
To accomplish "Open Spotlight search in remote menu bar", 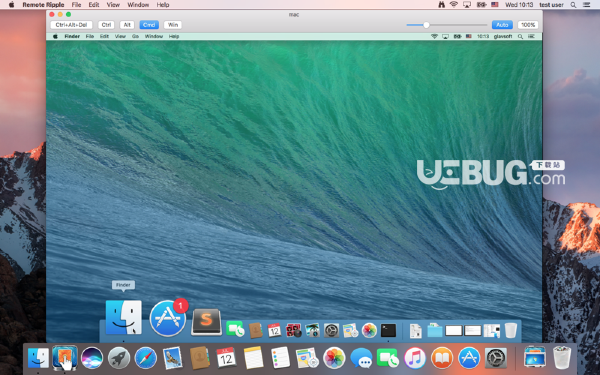I will click(520, 36).
